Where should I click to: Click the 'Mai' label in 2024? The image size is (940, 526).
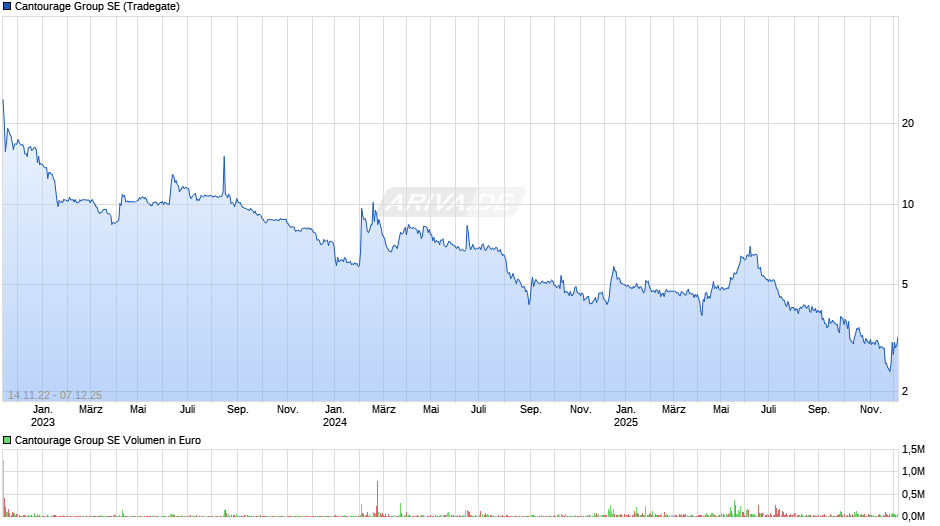[x=431, y=410]
